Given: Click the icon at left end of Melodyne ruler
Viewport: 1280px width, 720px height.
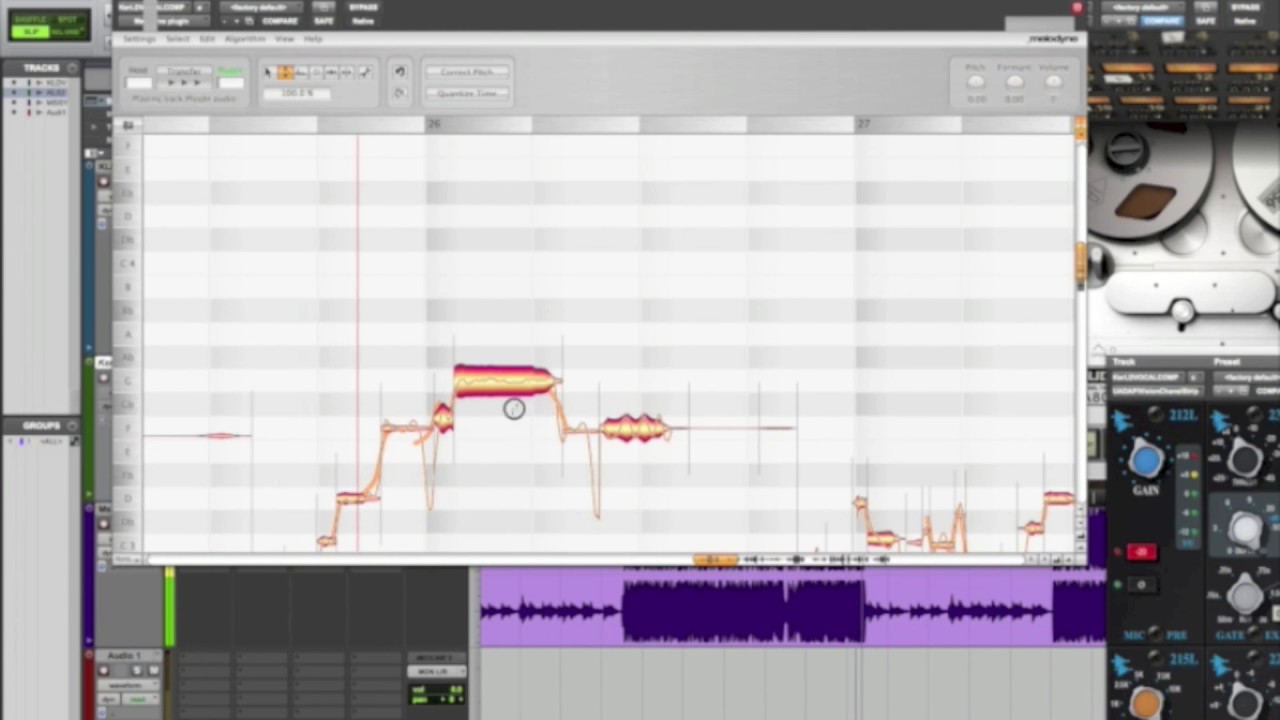Looking at the screenshot, I should pyautogui.click(x=127, y=125).
